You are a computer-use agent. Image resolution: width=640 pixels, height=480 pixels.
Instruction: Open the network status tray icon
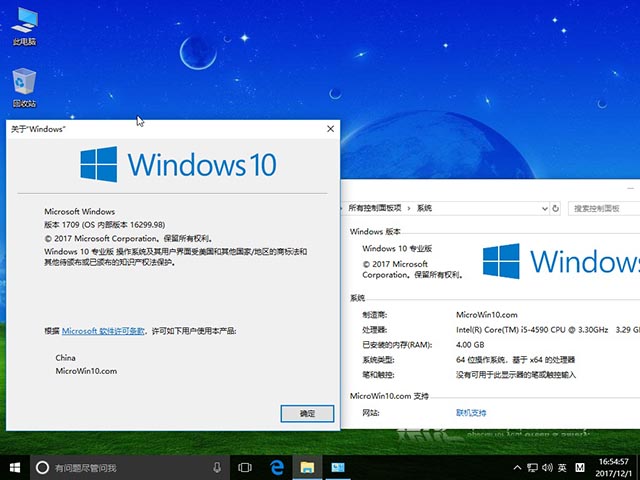coord(532,468)
